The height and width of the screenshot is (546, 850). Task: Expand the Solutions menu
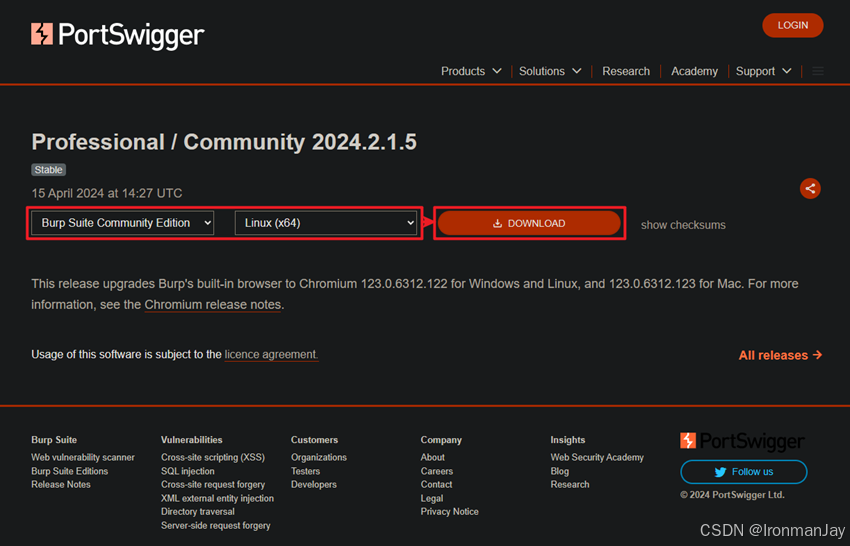[x=550, y=71]
